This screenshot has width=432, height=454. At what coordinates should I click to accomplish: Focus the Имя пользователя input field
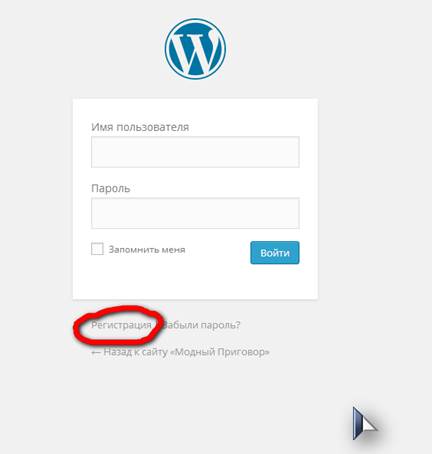(x=195, y=152)
